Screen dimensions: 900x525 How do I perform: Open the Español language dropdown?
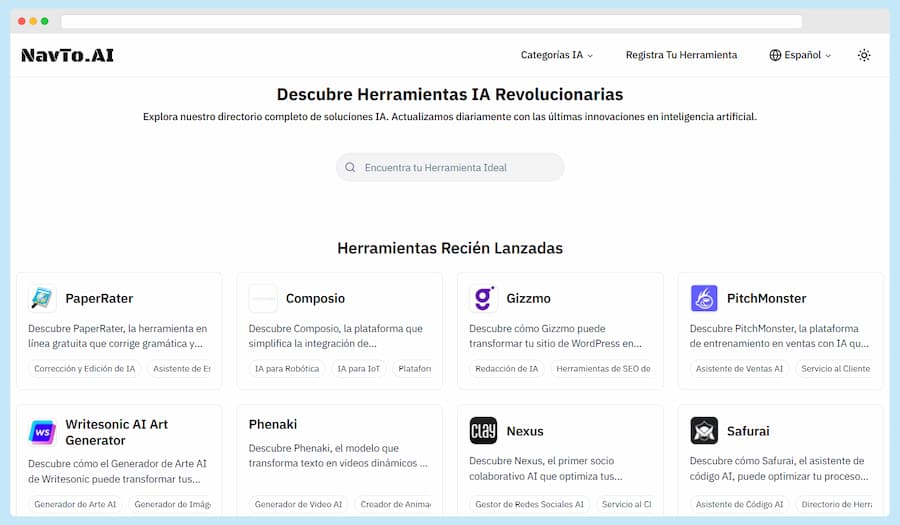pos(800,55)
